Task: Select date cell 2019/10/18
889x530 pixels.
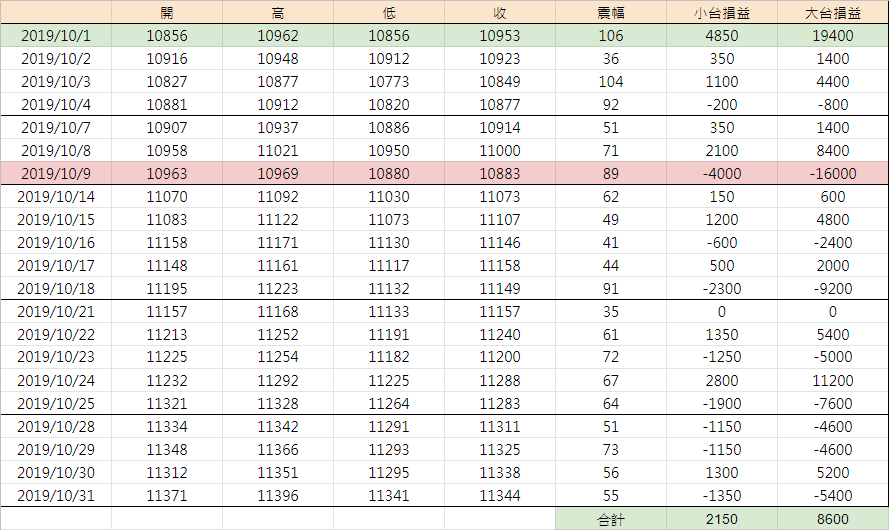Action: pyautogui.click(x=56, y=289)
